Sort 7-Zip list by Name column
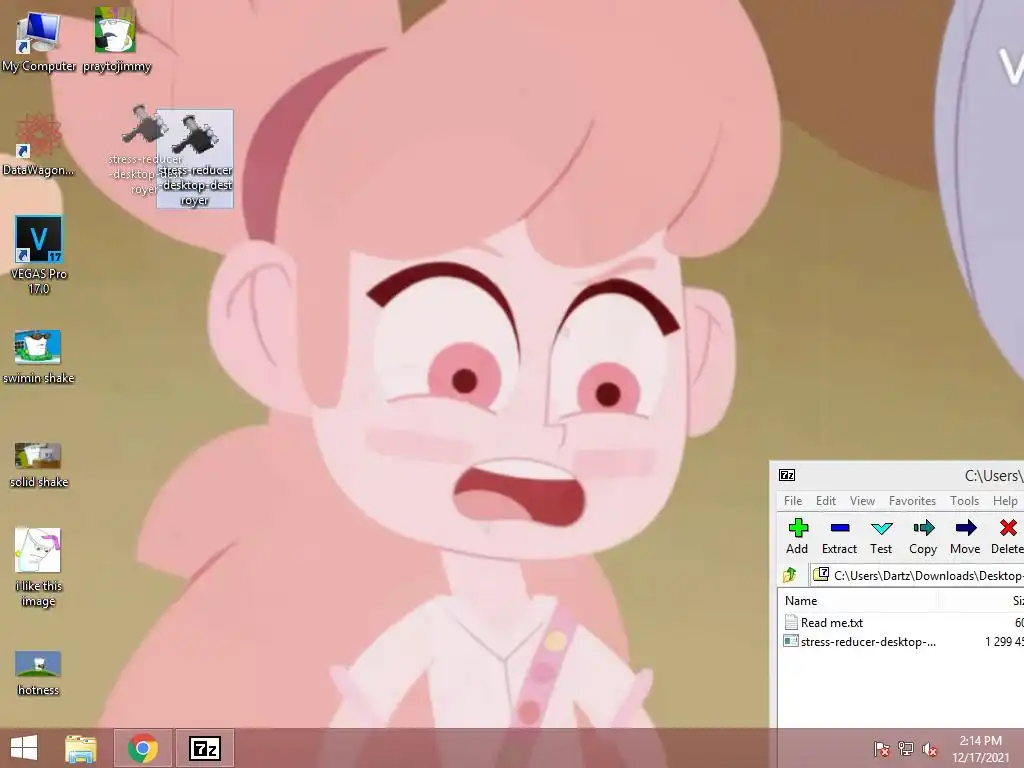Image resolution: width=1024 pixels, height=768 pixels. (858, 601)
